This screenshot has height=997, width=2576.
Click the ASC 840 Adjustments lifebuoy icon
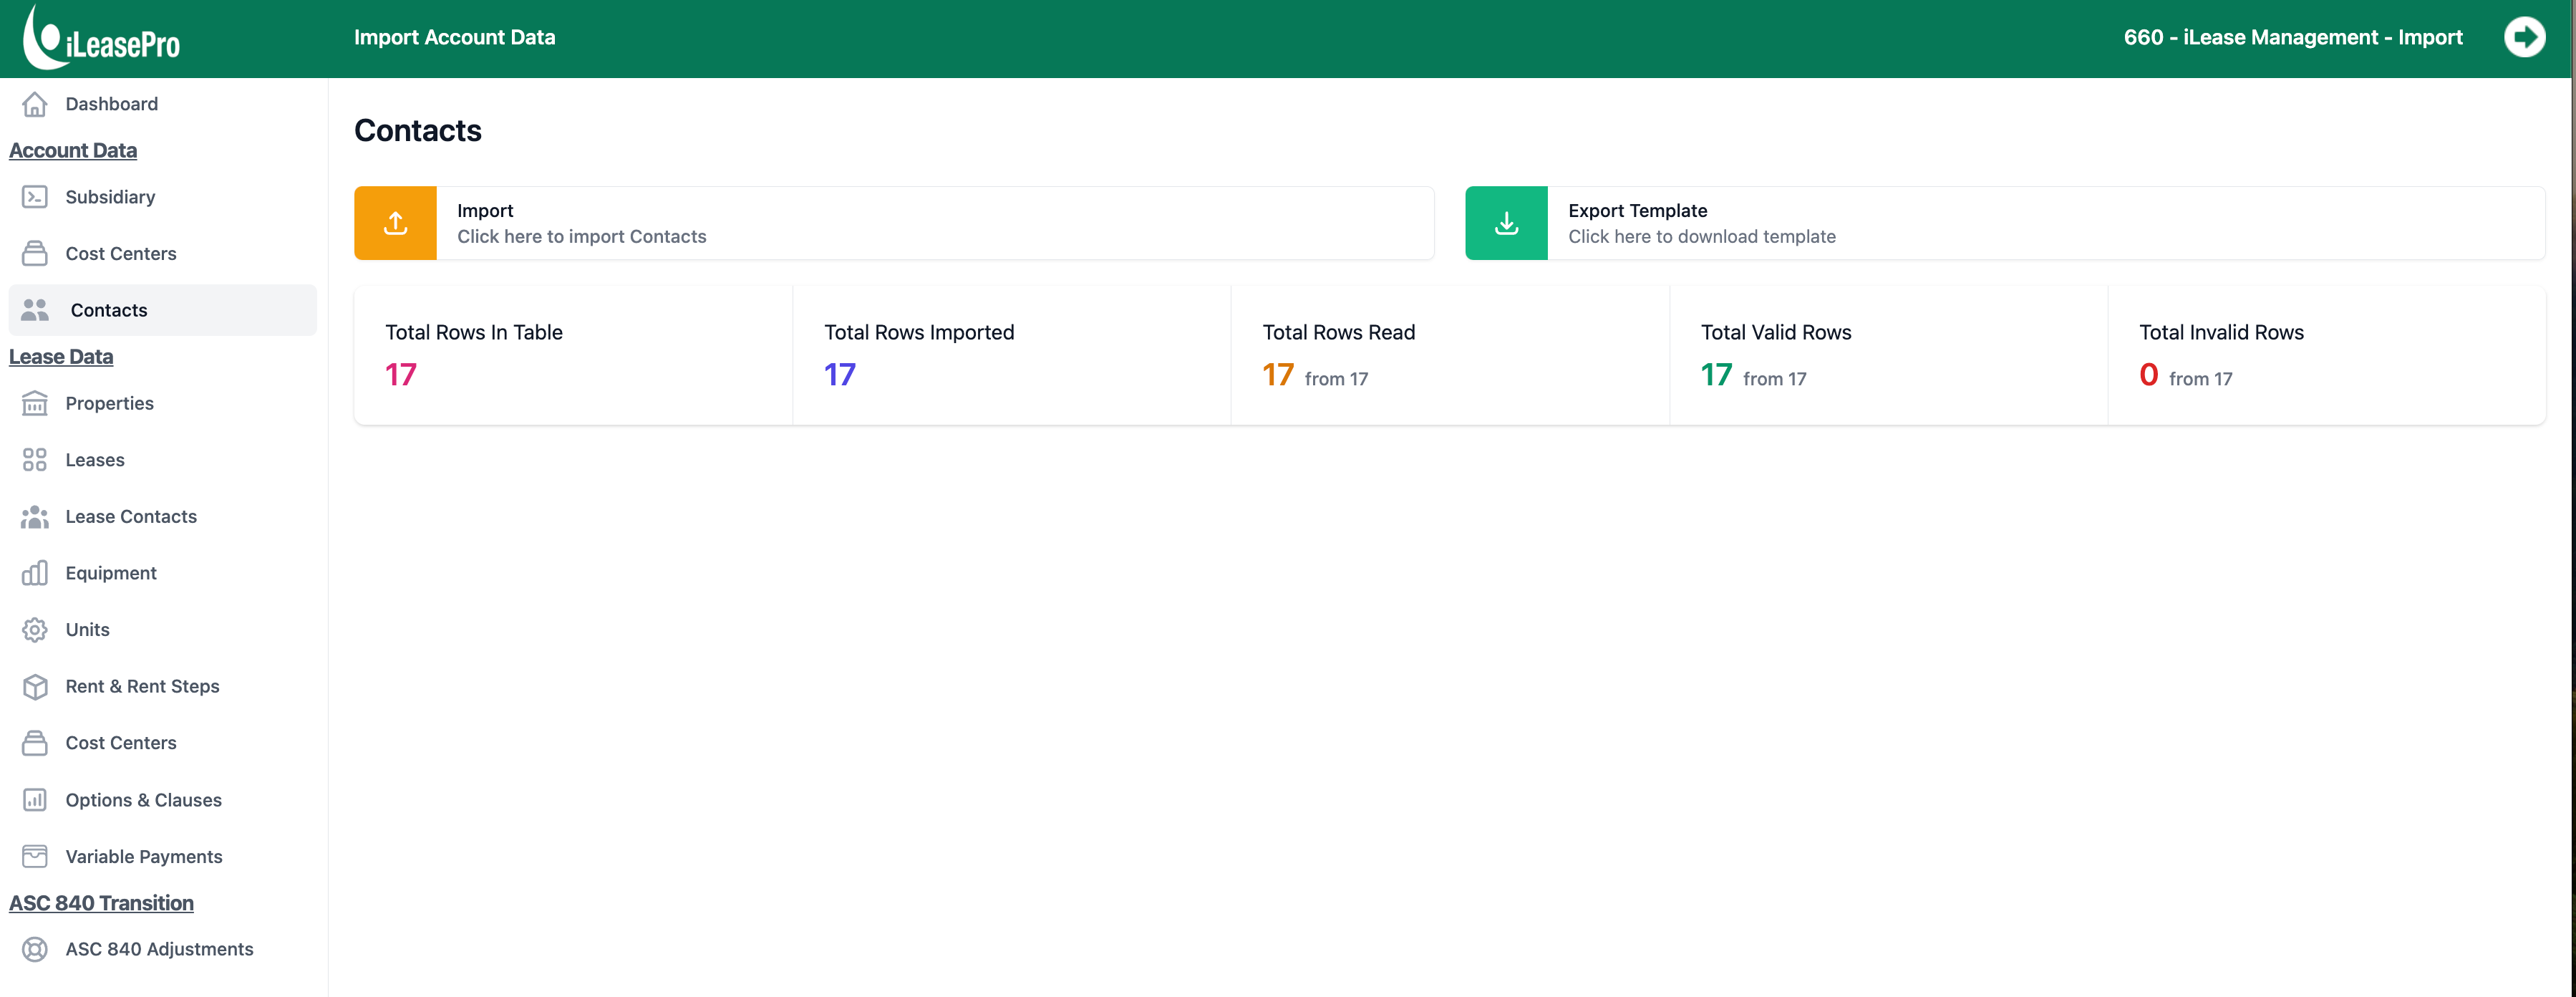click(35, 949)
